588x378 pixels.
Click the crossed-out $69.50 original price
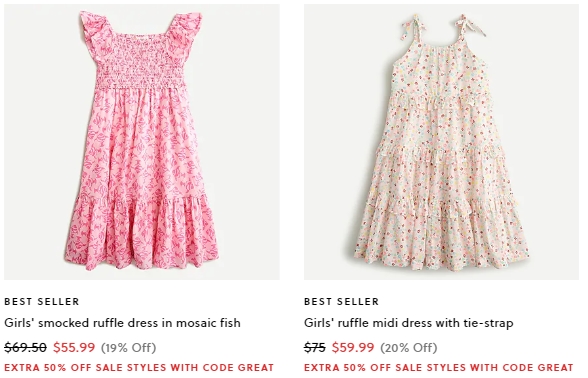26,347
